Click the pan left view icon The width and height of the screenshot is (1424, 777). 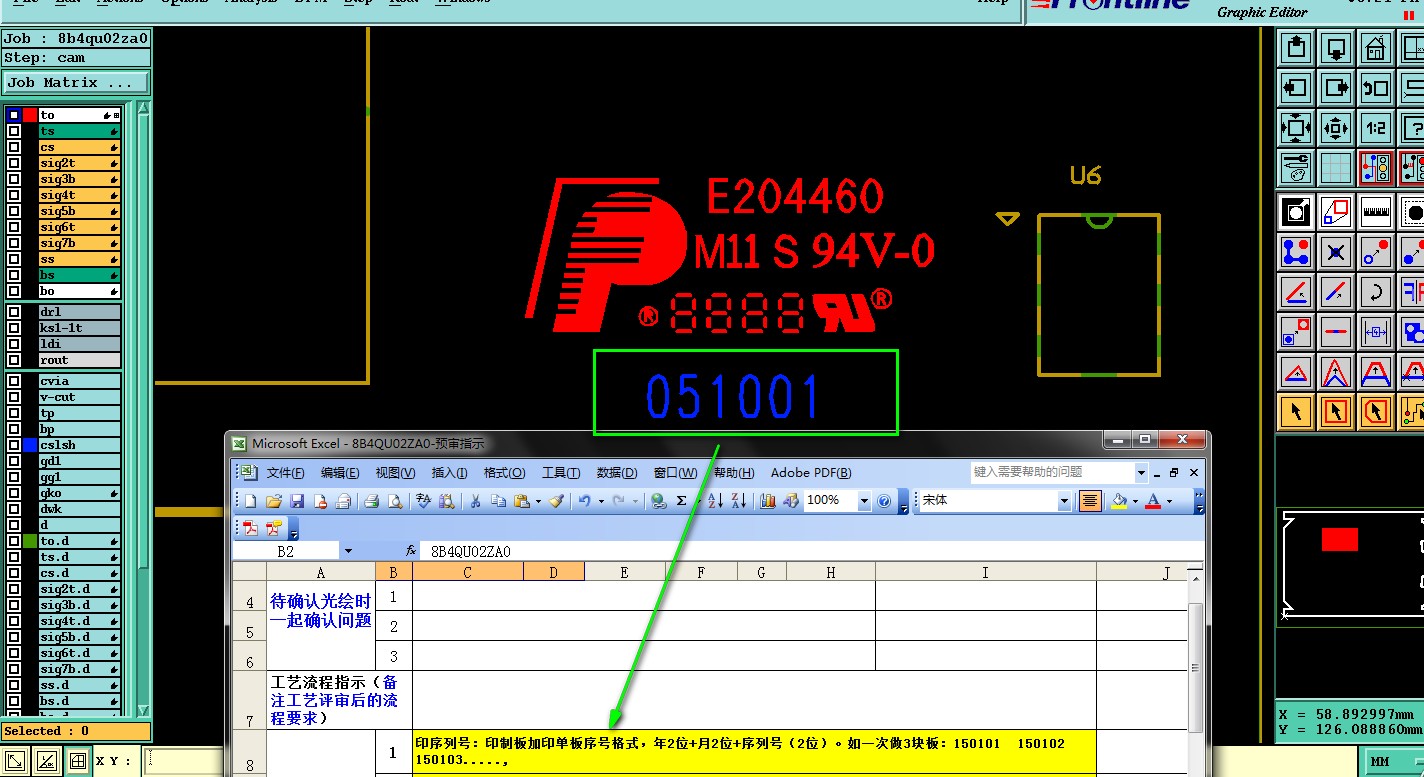pos(1296,88)
